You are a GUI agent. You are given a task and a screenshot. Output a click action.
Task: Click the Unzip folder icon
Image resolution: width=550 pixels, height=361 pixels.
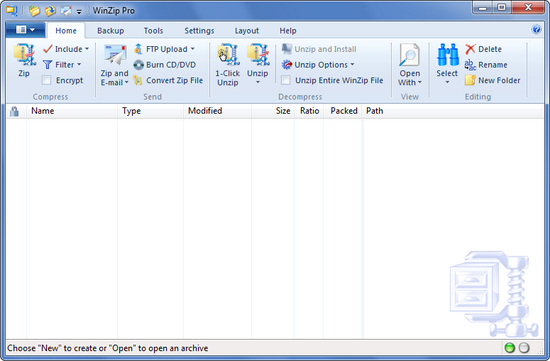coord(258,55)
